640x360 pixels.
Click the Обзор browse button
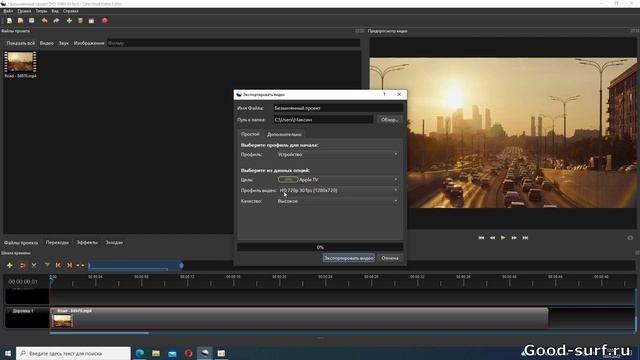(x=389, y=120)
